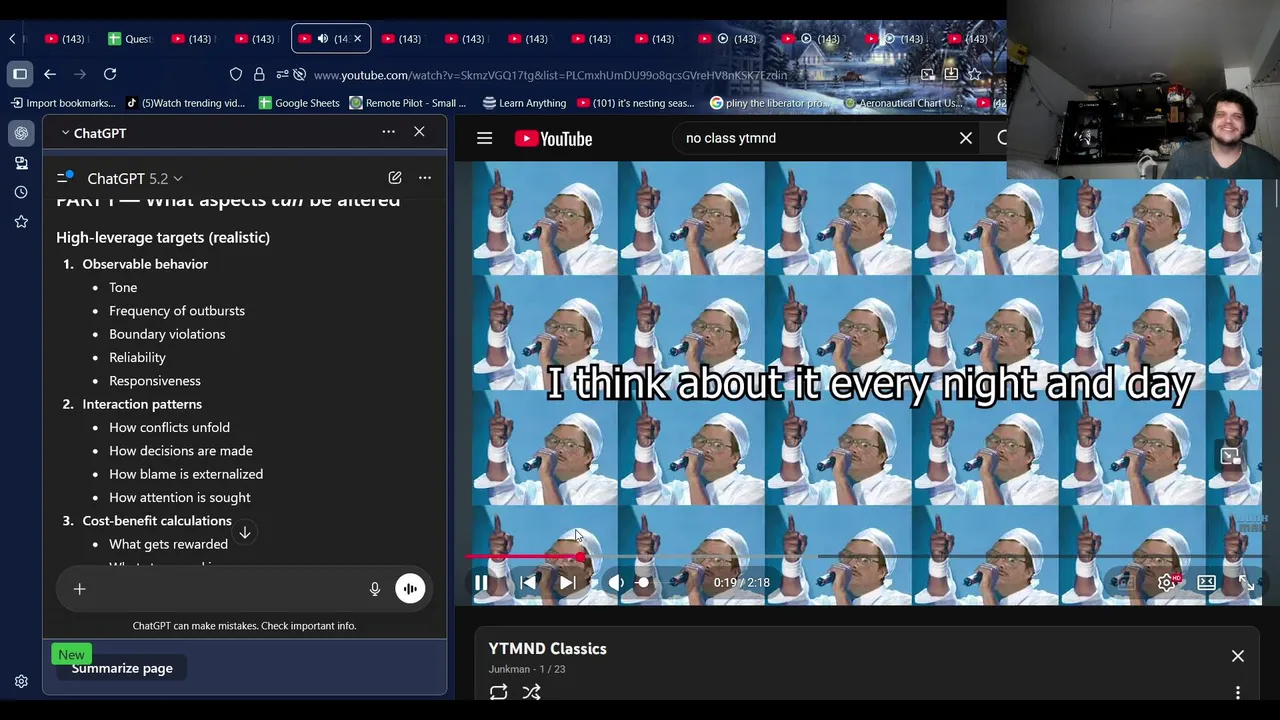1280x720 pixels.
Task: Open sidebar history clock icon
Action: click(21, 192)
